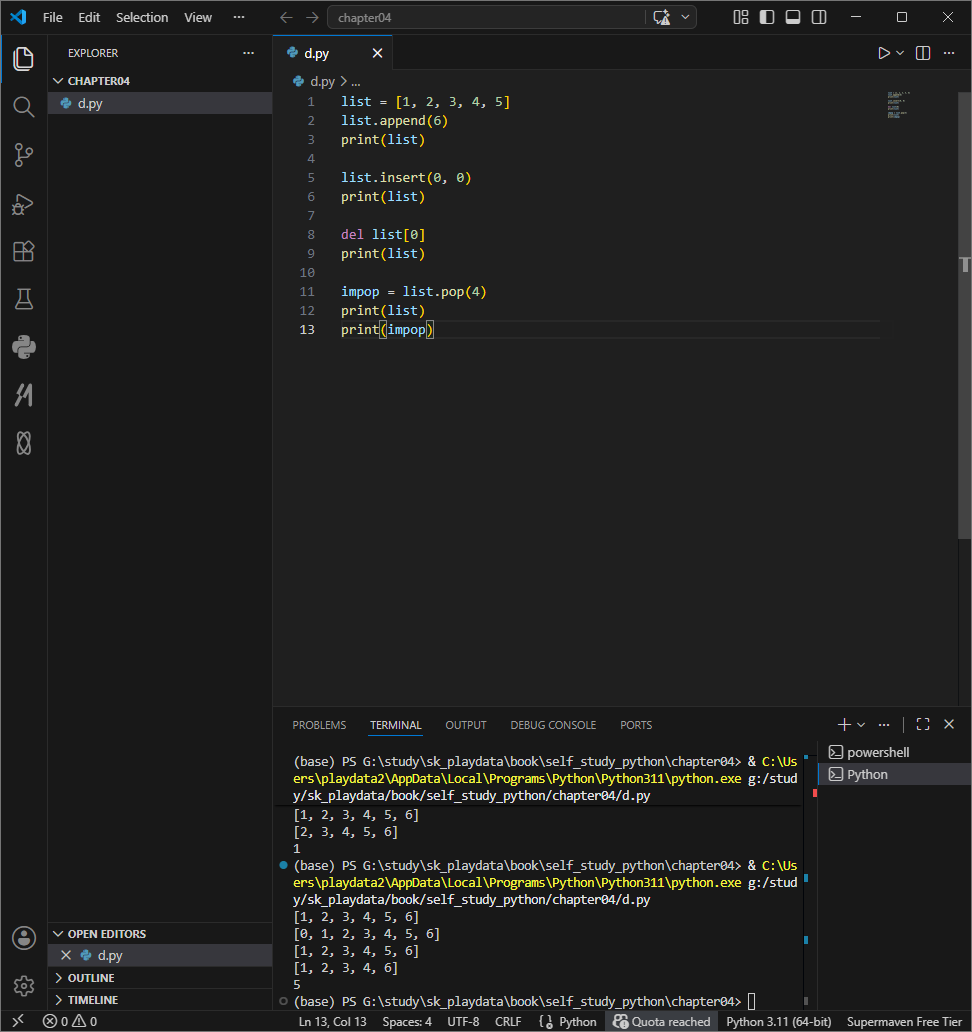Open the Edit menu

click(x=89, y=18)
